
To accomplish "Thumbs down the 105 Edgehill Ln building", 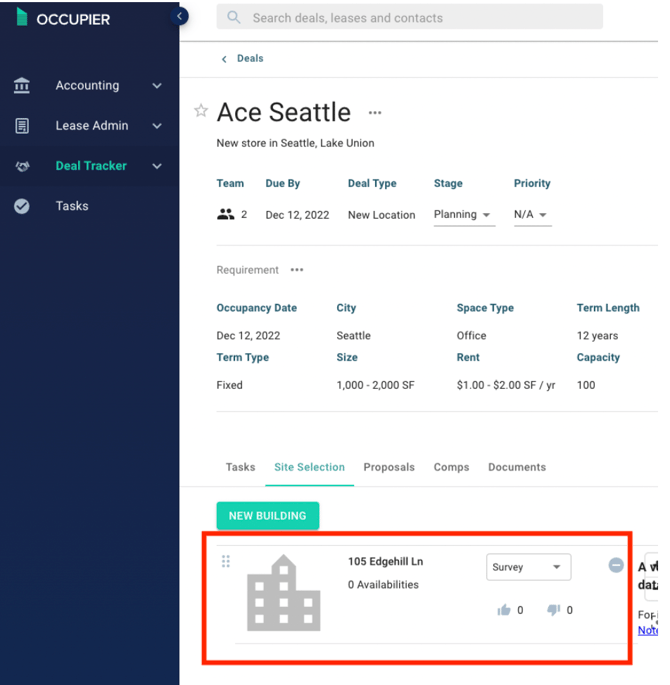I will pos(553,610).
